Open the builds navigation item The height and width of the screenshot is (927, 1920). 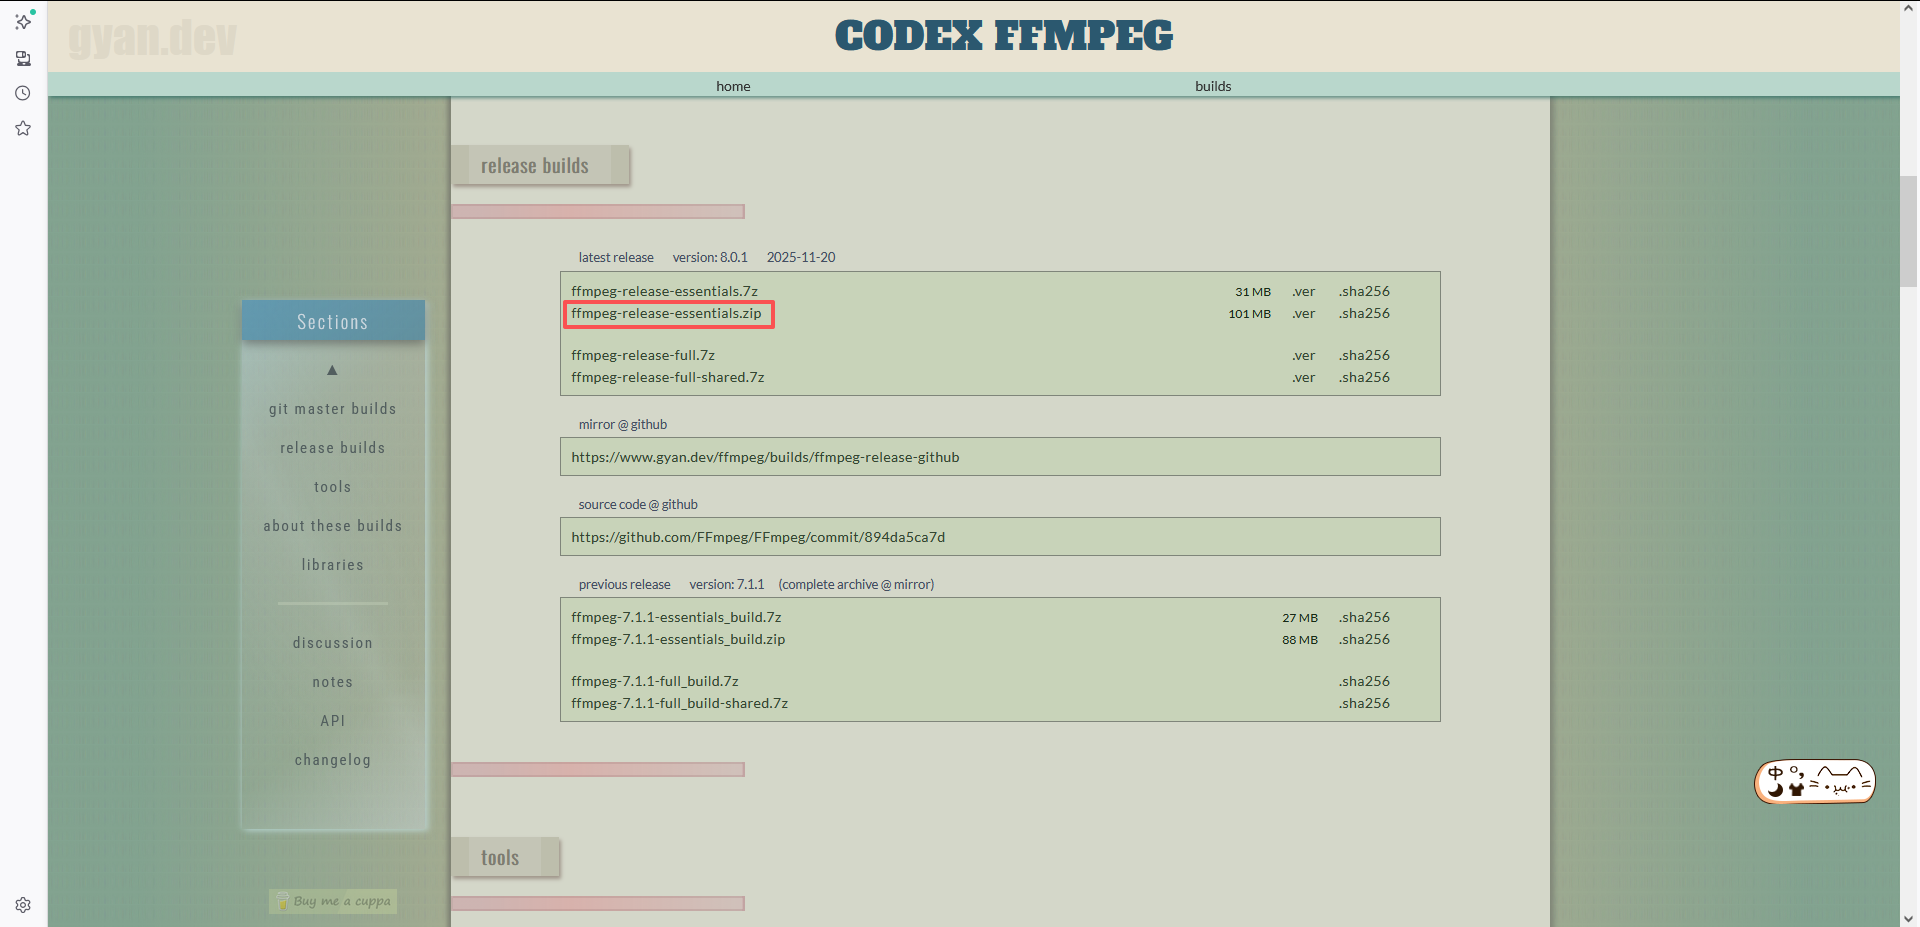pyautogui.click(x=1213, y=86)
